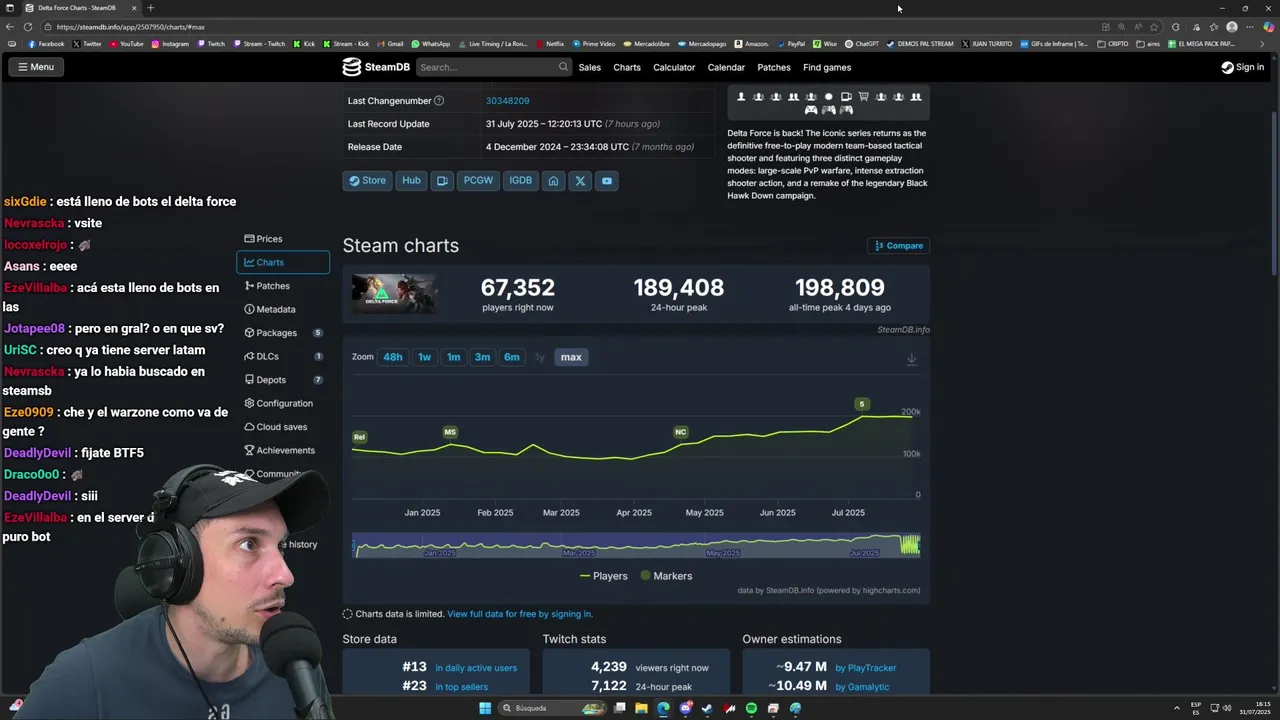
Task: Open the game's homepage icon
Action: point(553,181)
